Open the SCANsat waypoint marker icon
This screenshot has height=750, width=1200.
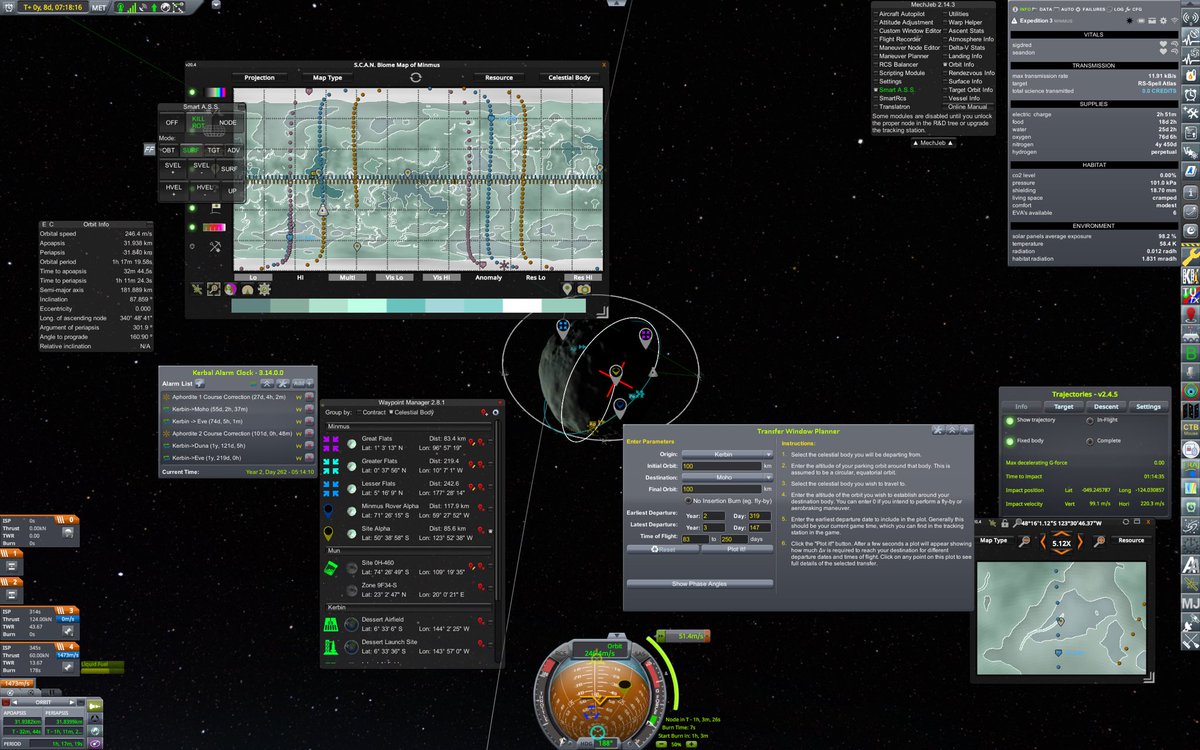pyautogui.click(x=568, y=289)
